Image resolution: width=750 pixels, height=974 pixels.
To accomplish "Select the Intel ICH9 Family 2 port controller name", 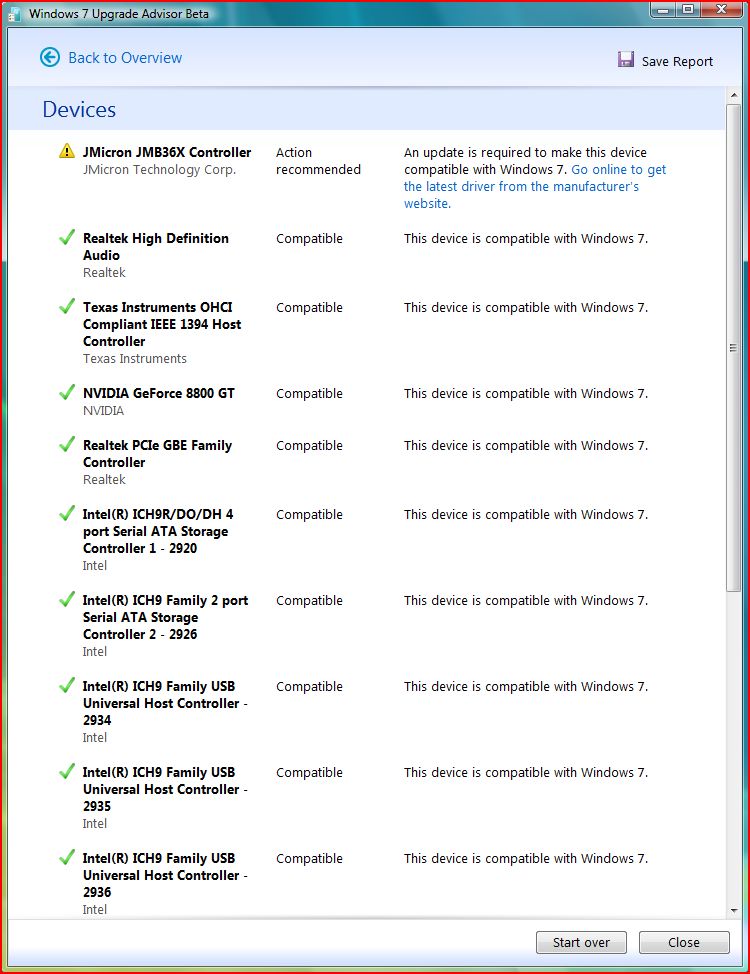I will tap(165, 617).
